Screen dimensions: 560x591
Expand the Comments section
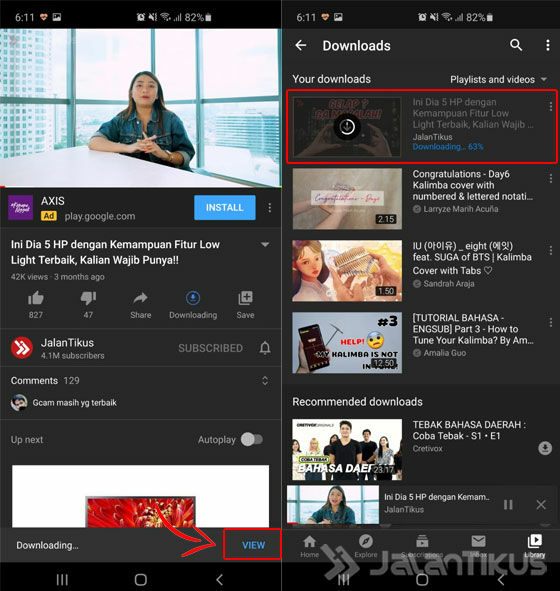click(265, 381)
